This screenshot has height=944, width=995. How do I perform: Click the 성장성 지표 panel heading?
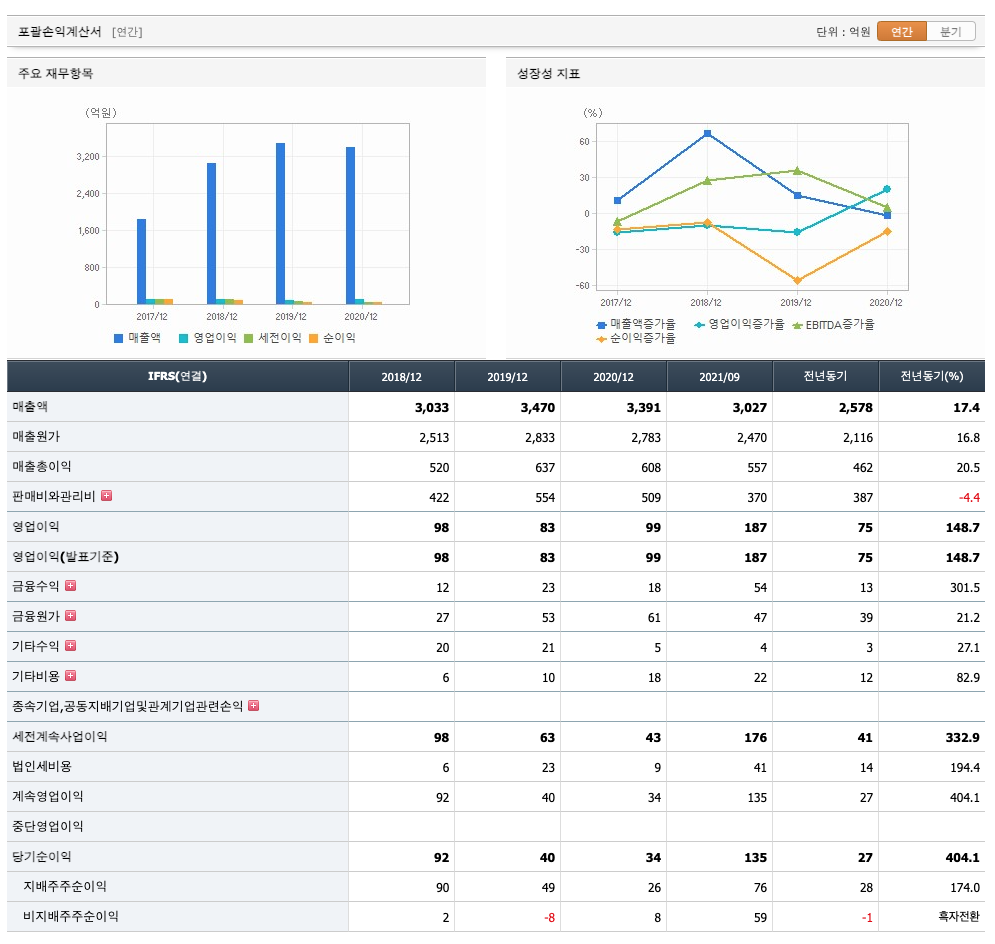[549, 73]
